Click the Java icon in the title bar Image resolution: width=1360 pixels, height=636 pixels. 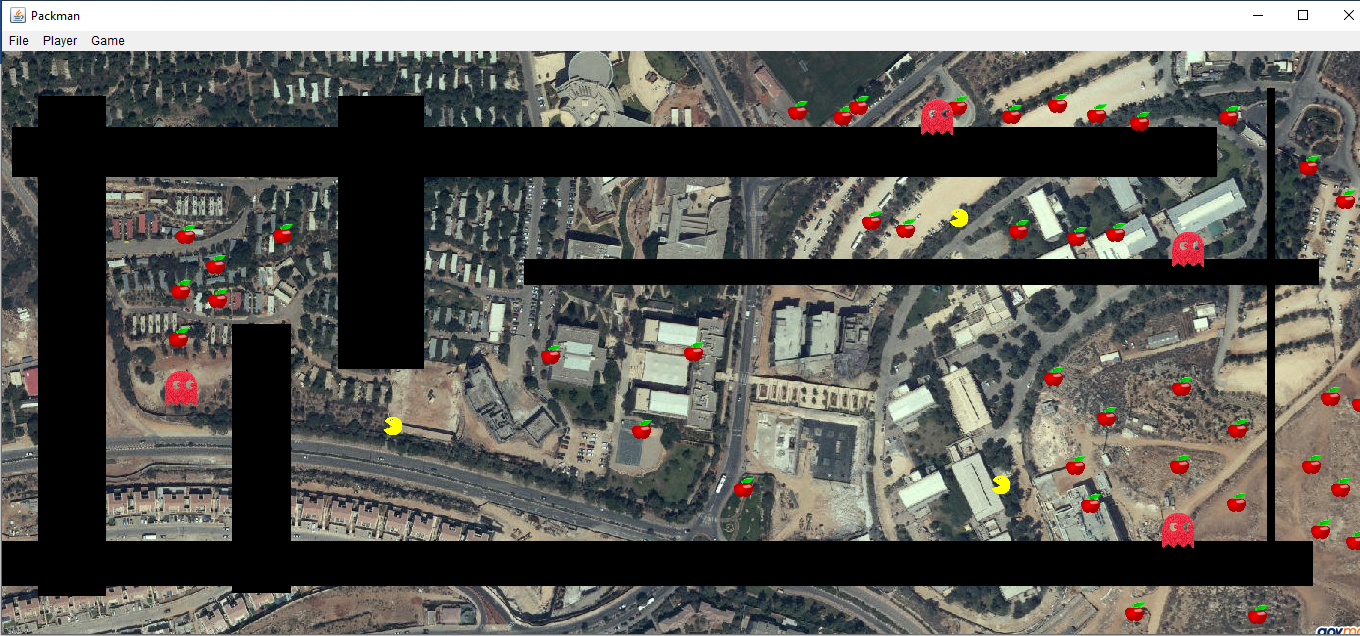pos(17,15)
